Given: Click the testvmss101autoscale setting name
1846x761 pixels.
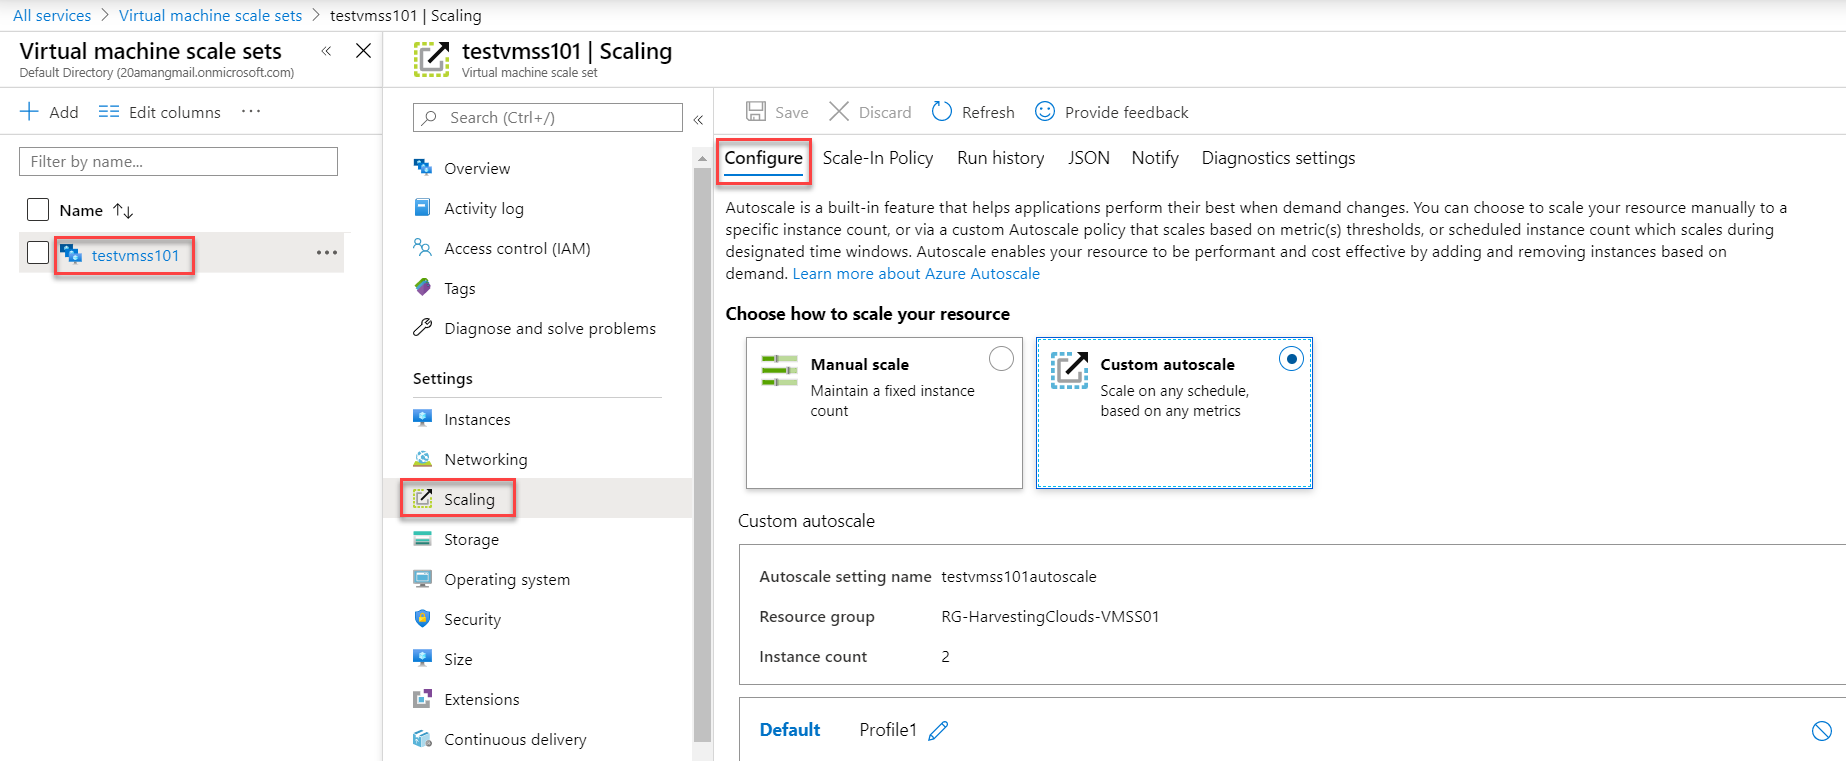Looking at the screenshot, I should pos(1019,577).
